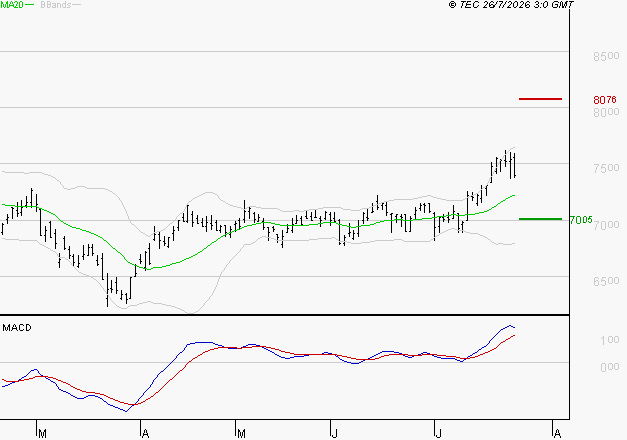Click the first J month marker
Screen dimensions: 627x440
point(334,434)
